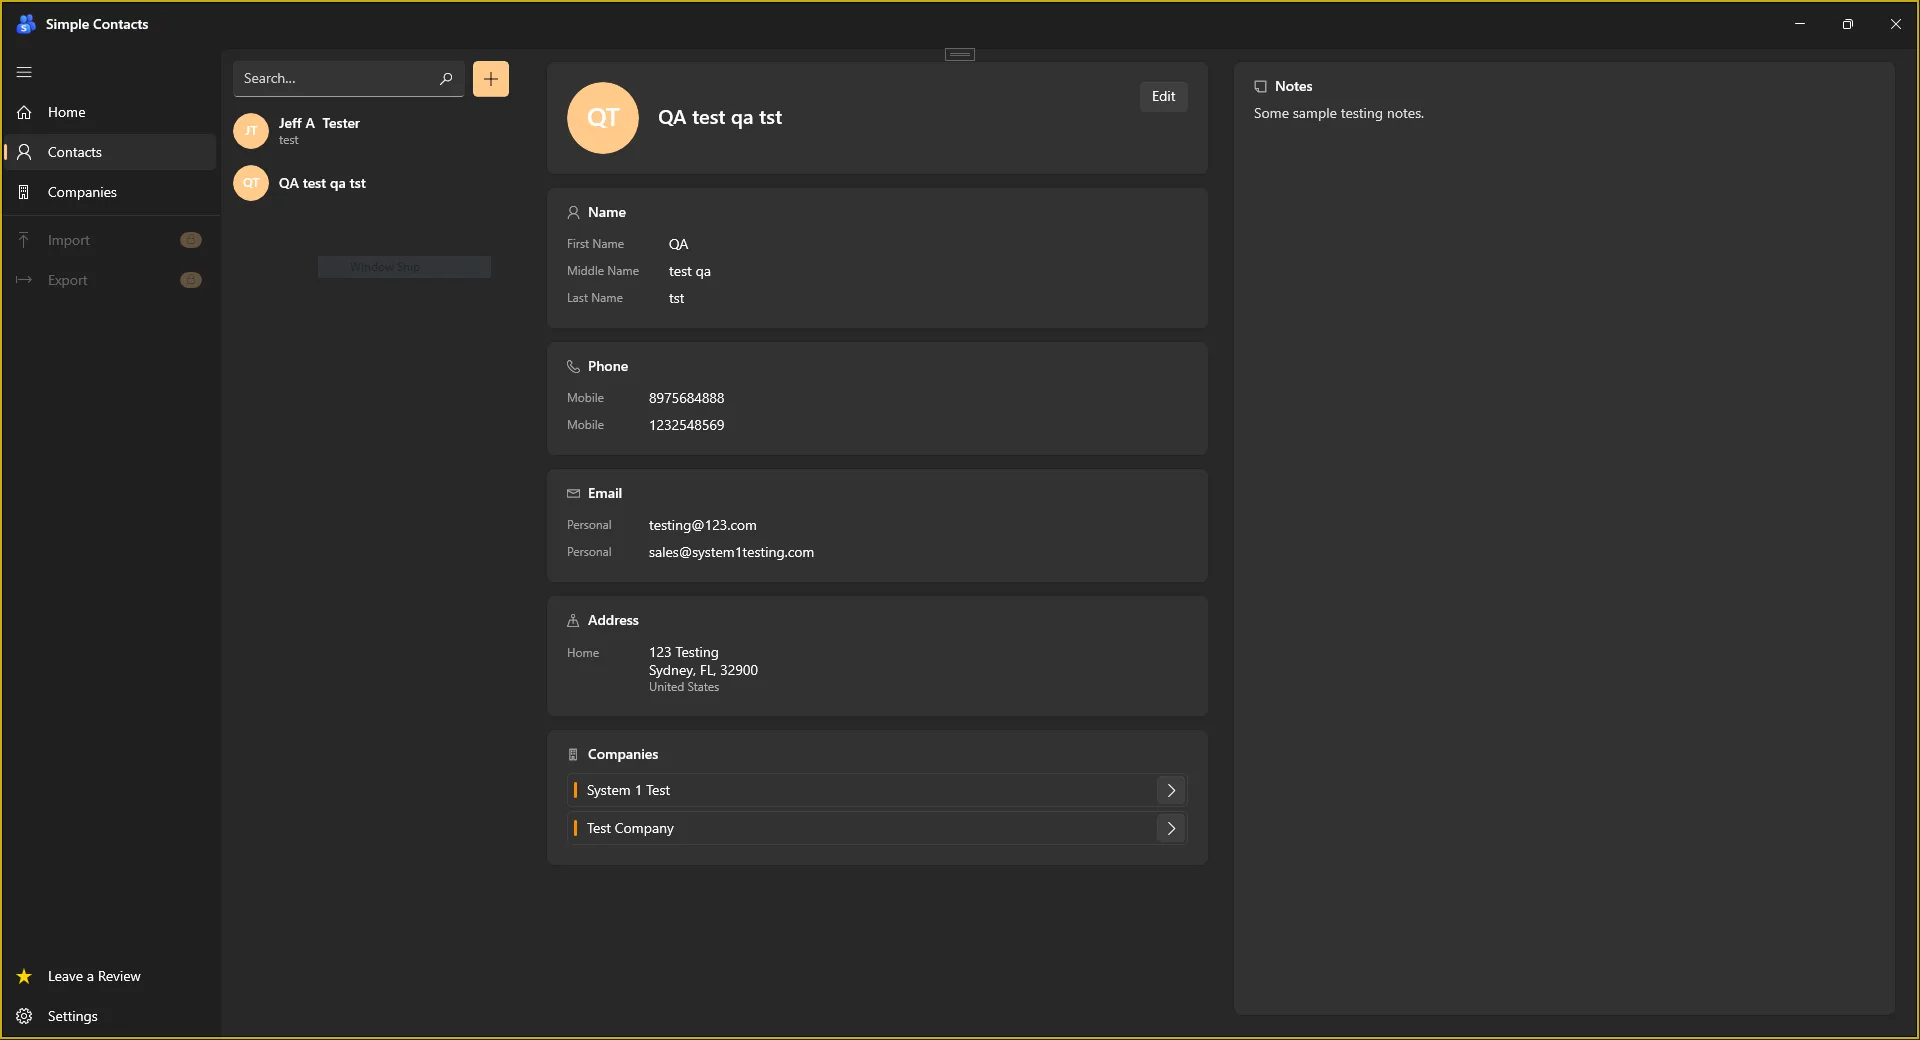Click the Phone section handset icon
The width and height of the screenshot is (1920, 1040).
(573, 366)
